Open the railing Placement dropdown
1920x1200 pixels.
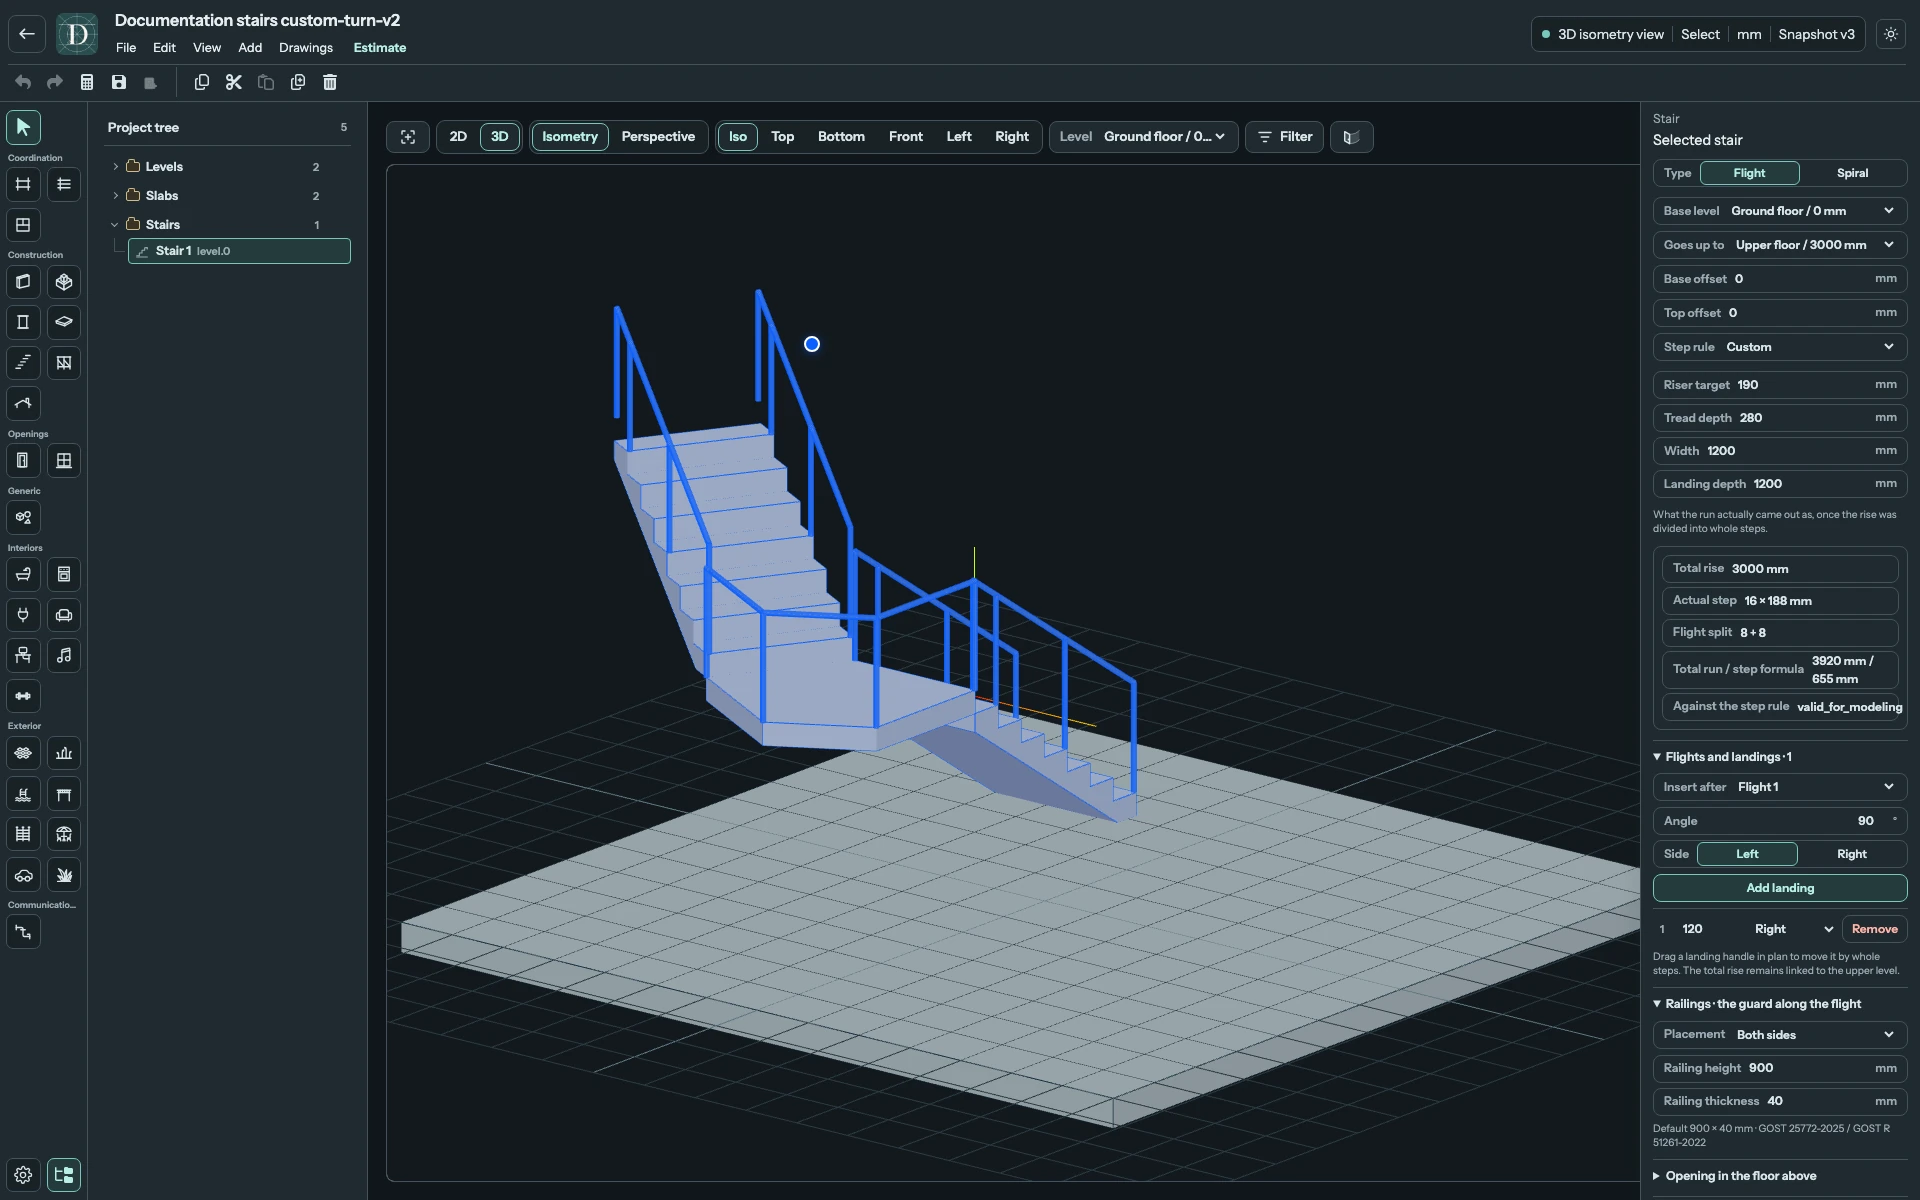pos(1780,1035)
